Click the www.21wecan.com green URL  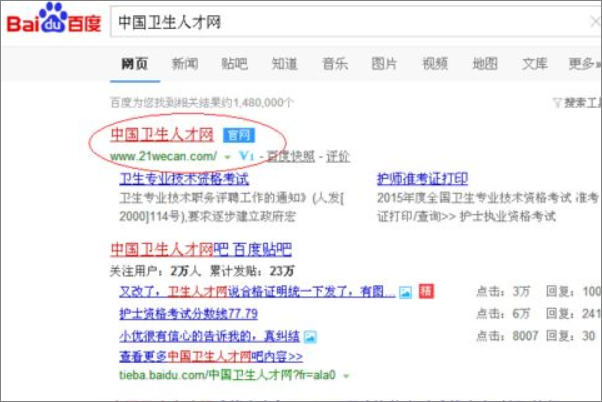pos(163,156)
